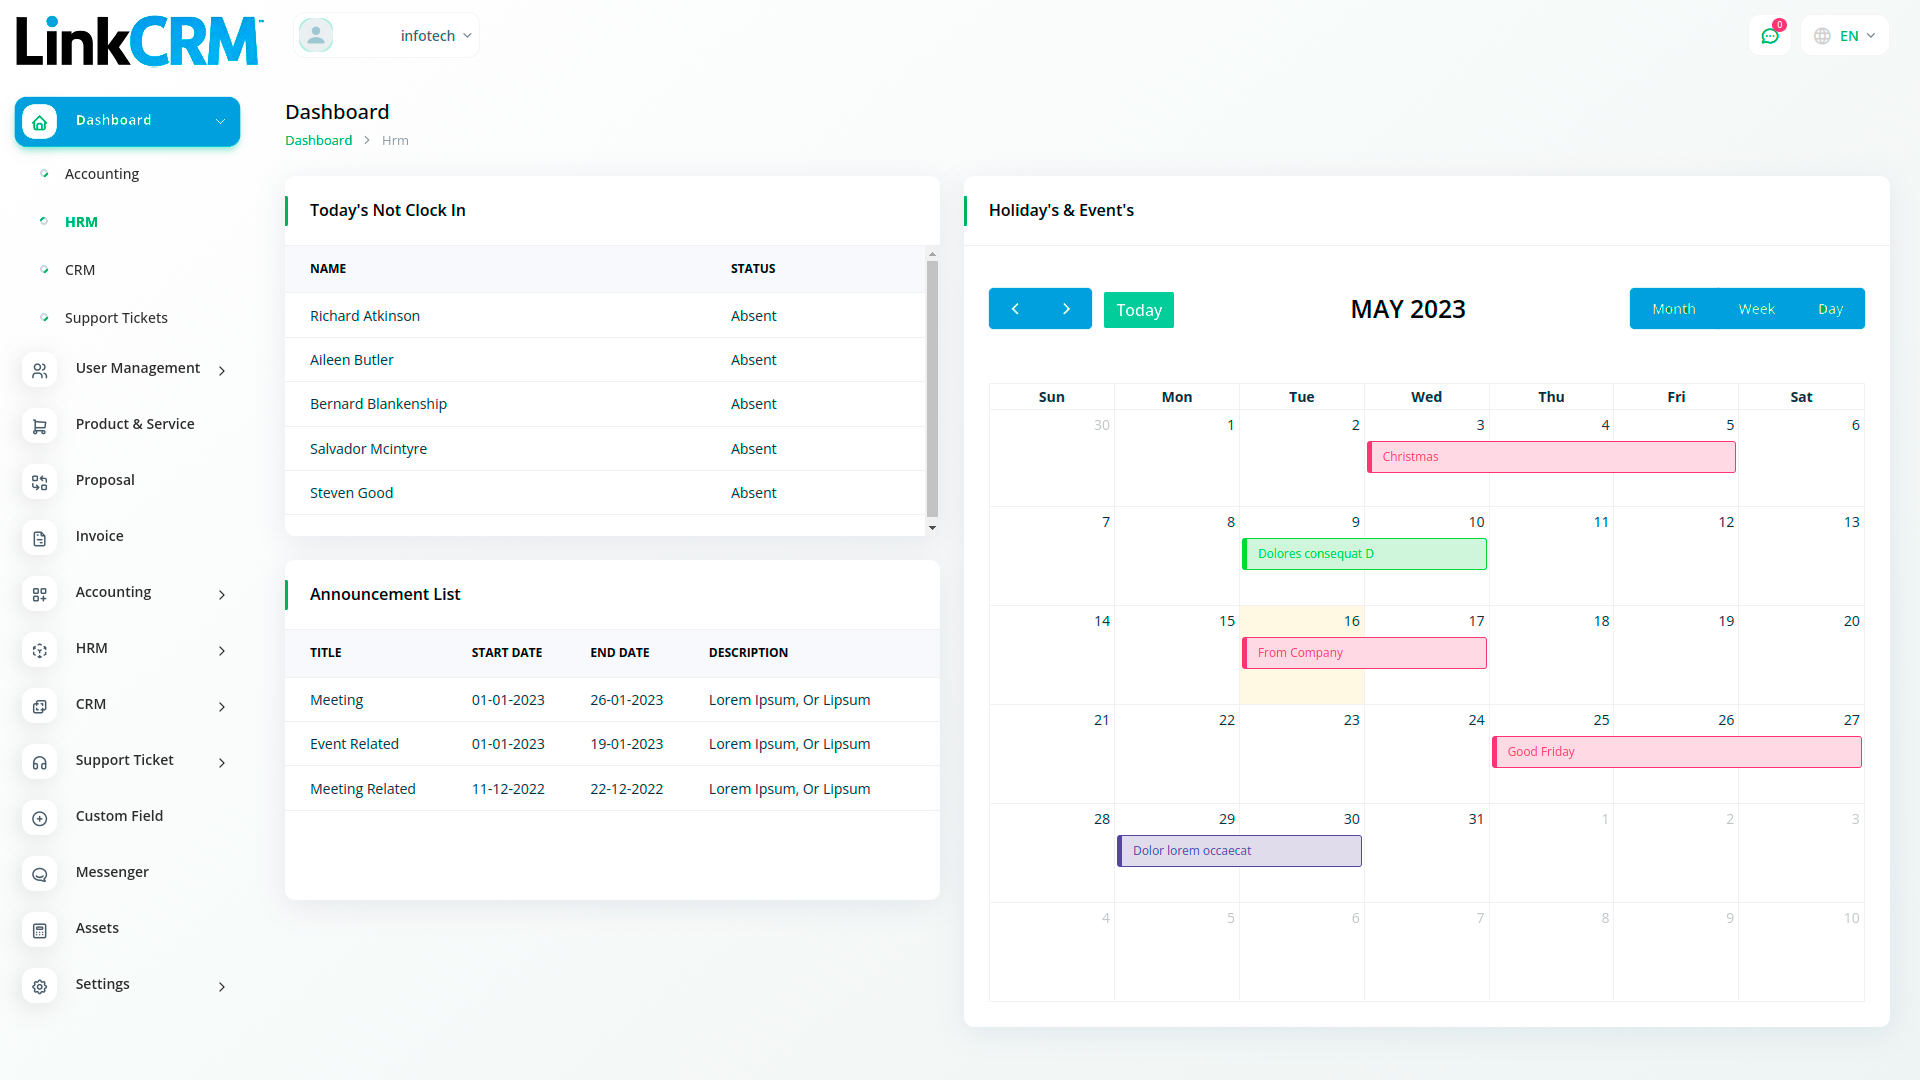This screenshot has width=1920, height=1080.
Task: Click the Not Clock In list scrollbar
Action: [932, 390]
